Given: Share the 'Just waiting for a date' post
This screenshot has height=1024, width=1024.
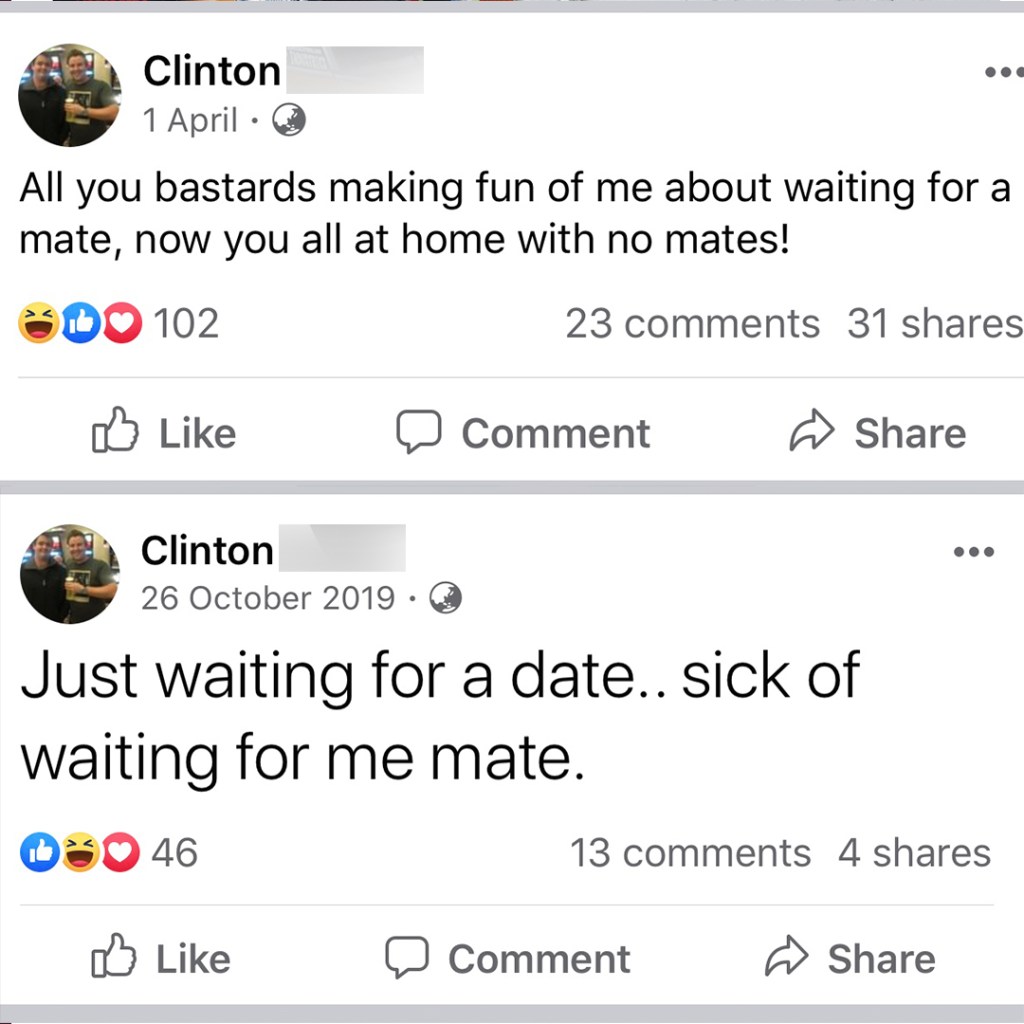Looking at the screenshot, I should 850,957.
